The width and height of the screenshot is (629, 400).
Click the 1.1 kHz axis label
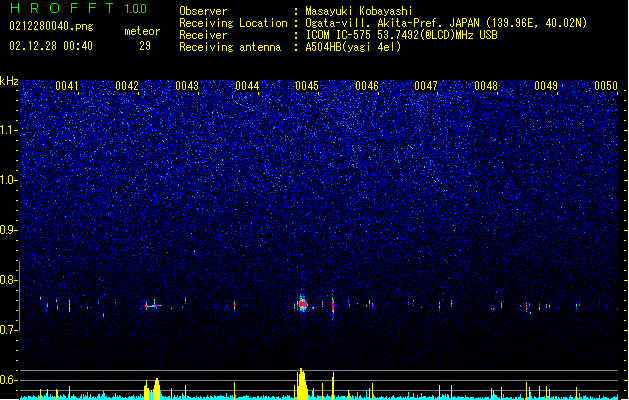coord(8,130)
